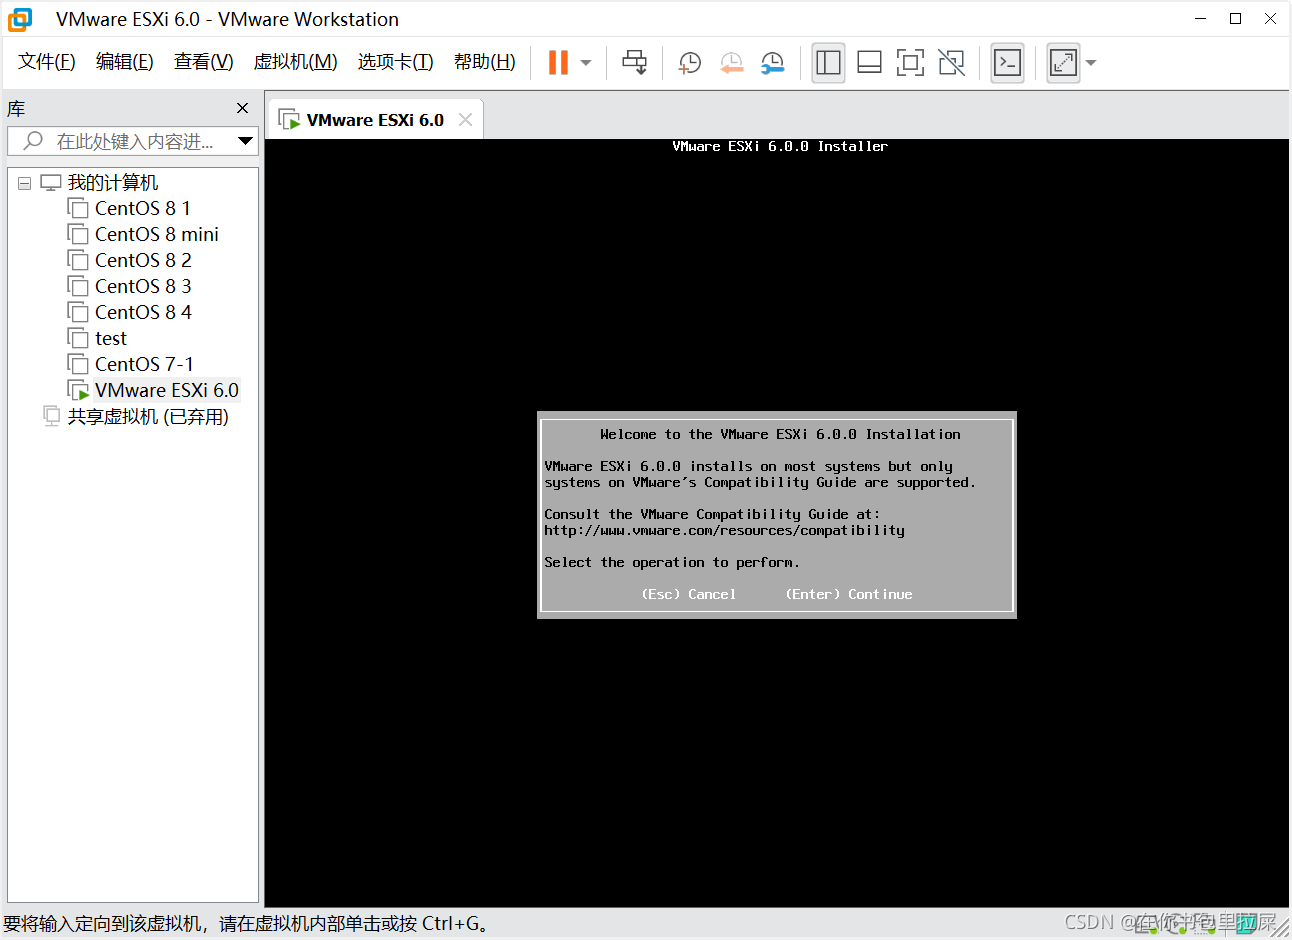1292x940 pixels.
Task: Click the shared VMs icon in tree
Action: tap(52, 416)
